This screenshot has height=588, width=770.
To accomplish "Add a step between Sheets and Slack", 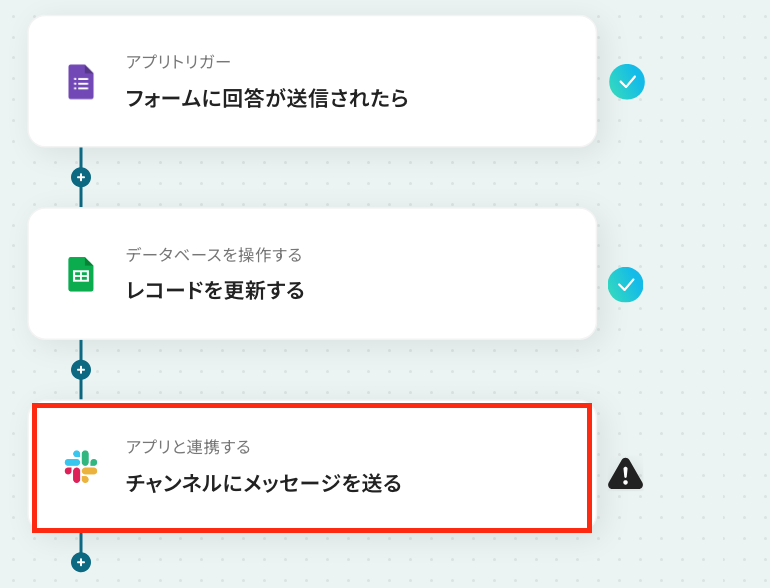I will coord(81,370).
